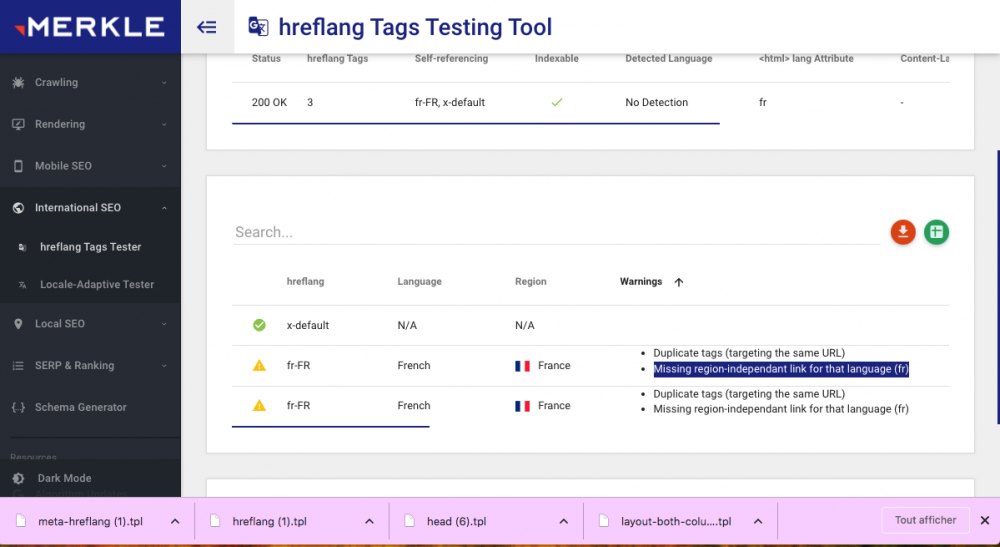The image size is (1000, 547).
Task: Click the Tout afficher button
Action: coord(925,520)
